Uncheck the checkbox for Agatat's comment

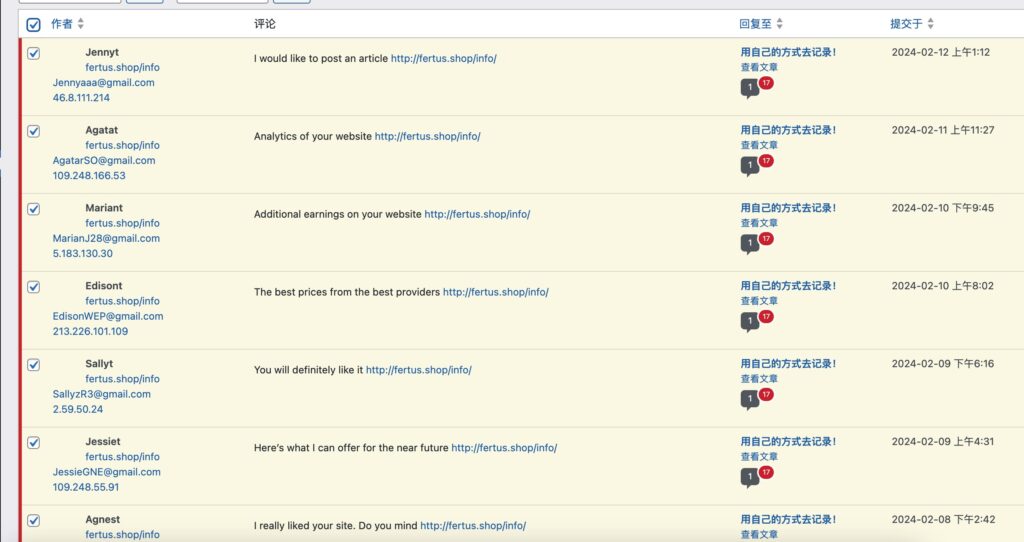click(x=33, y=131)
